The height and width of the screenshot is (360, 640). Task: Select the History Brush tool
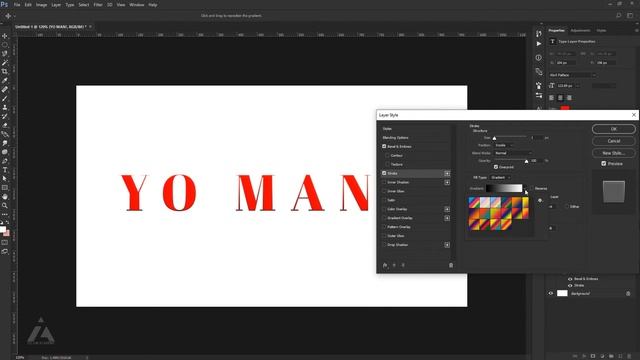(4, 117)
